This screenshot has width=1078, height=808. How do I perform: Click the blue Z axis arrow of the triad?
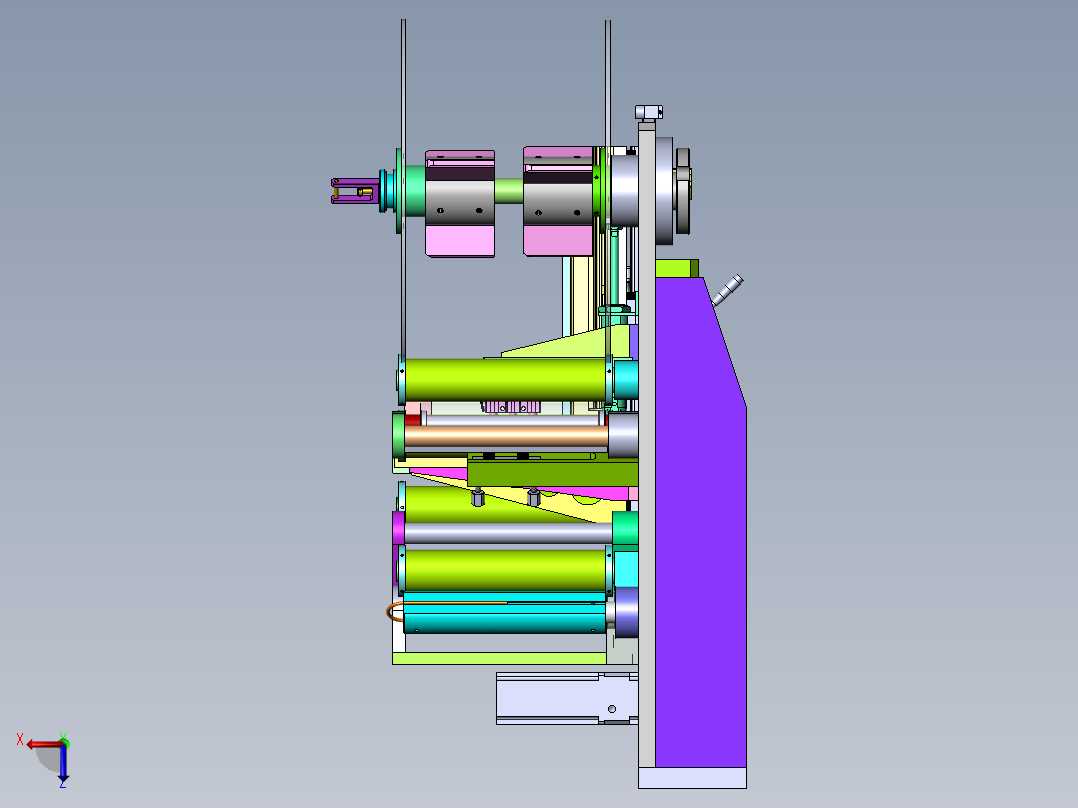(x=63, y=763)
